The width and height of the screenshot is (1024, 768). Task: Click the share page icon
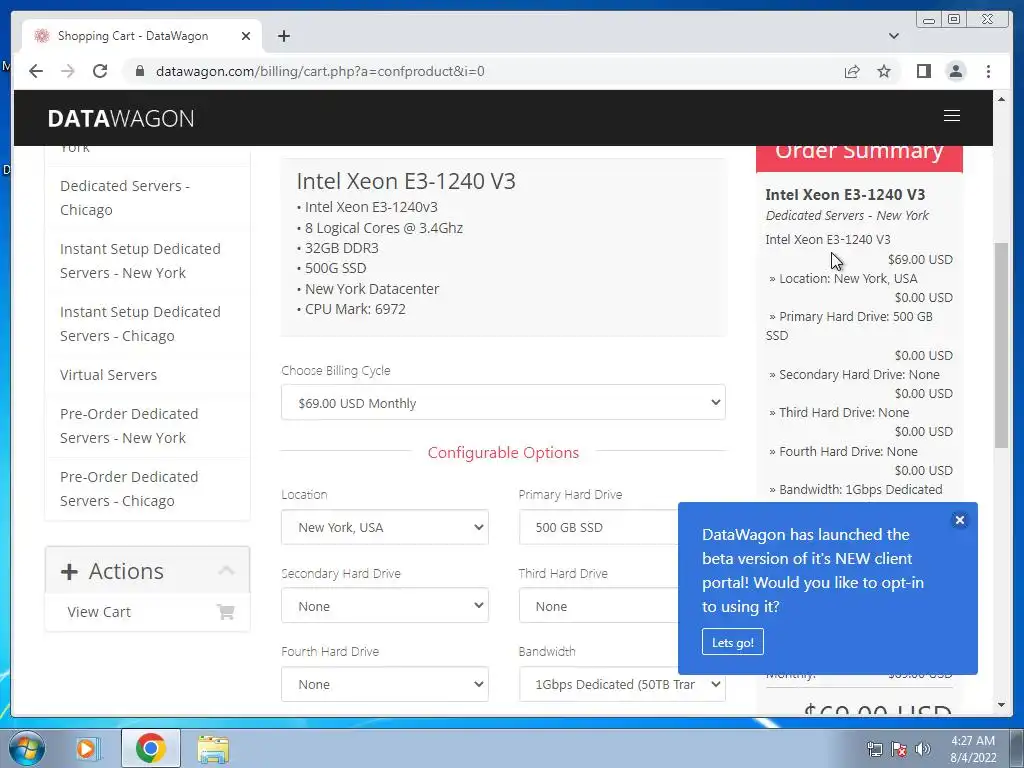(852, 71)
